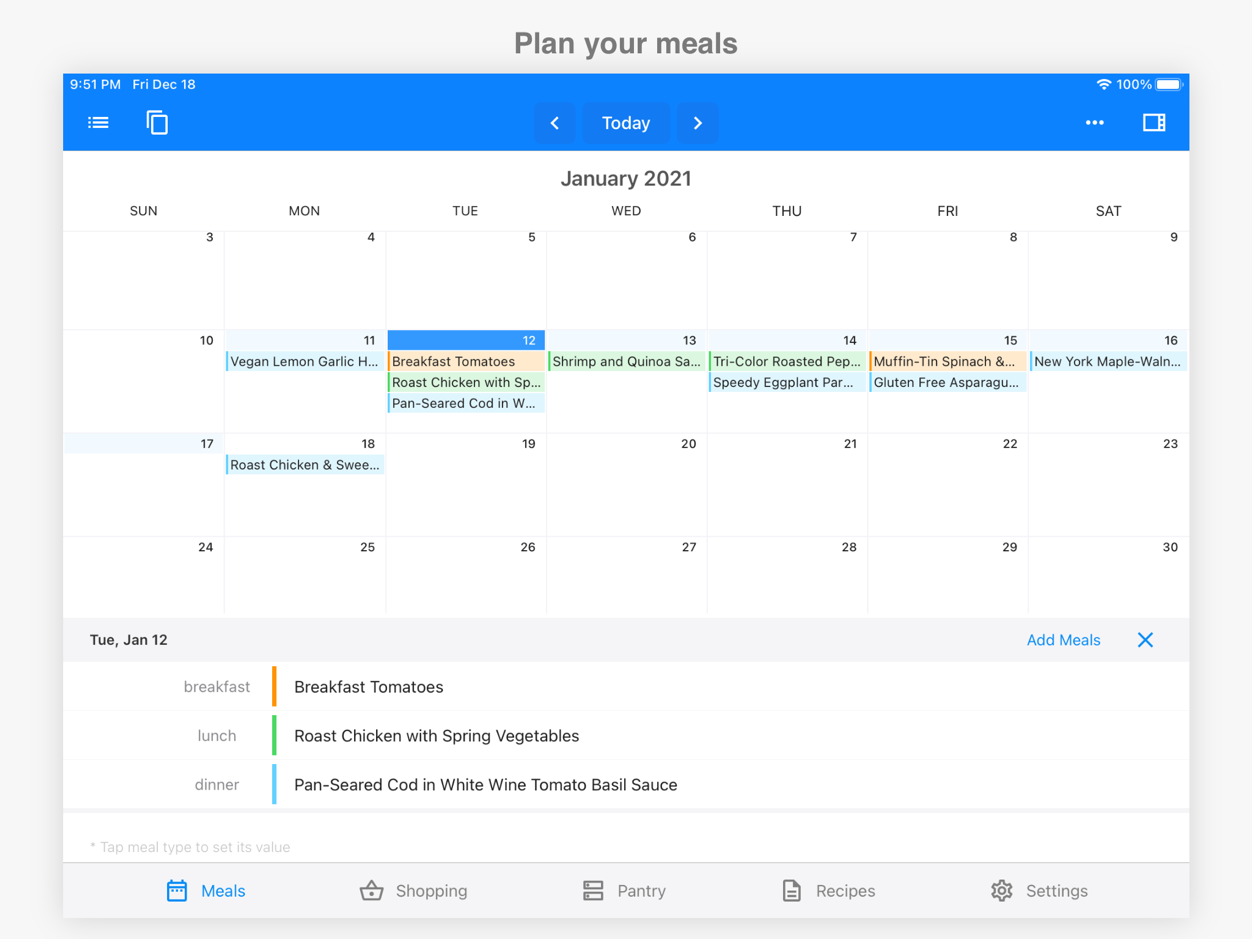This screenshot has width=1252, height=939.
Task: Select January 30 date cell
Action: [x=1108, y=575]
